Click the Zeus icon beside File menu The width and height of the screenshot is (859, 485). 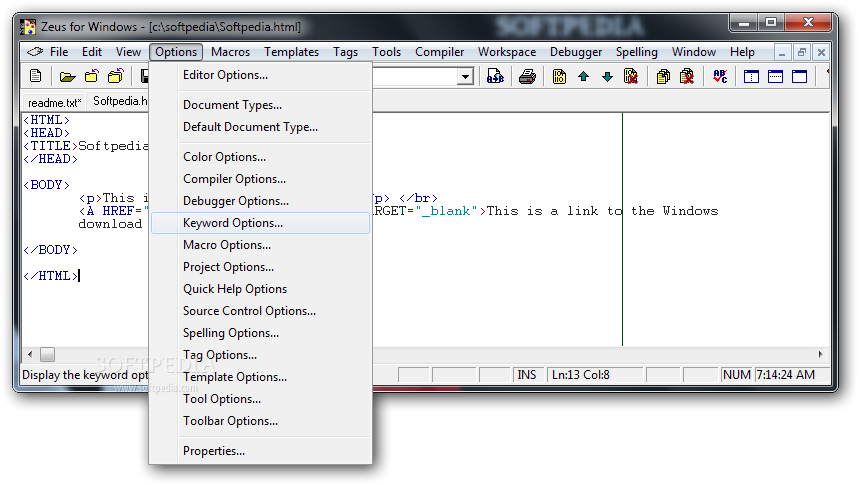(35, 52)
